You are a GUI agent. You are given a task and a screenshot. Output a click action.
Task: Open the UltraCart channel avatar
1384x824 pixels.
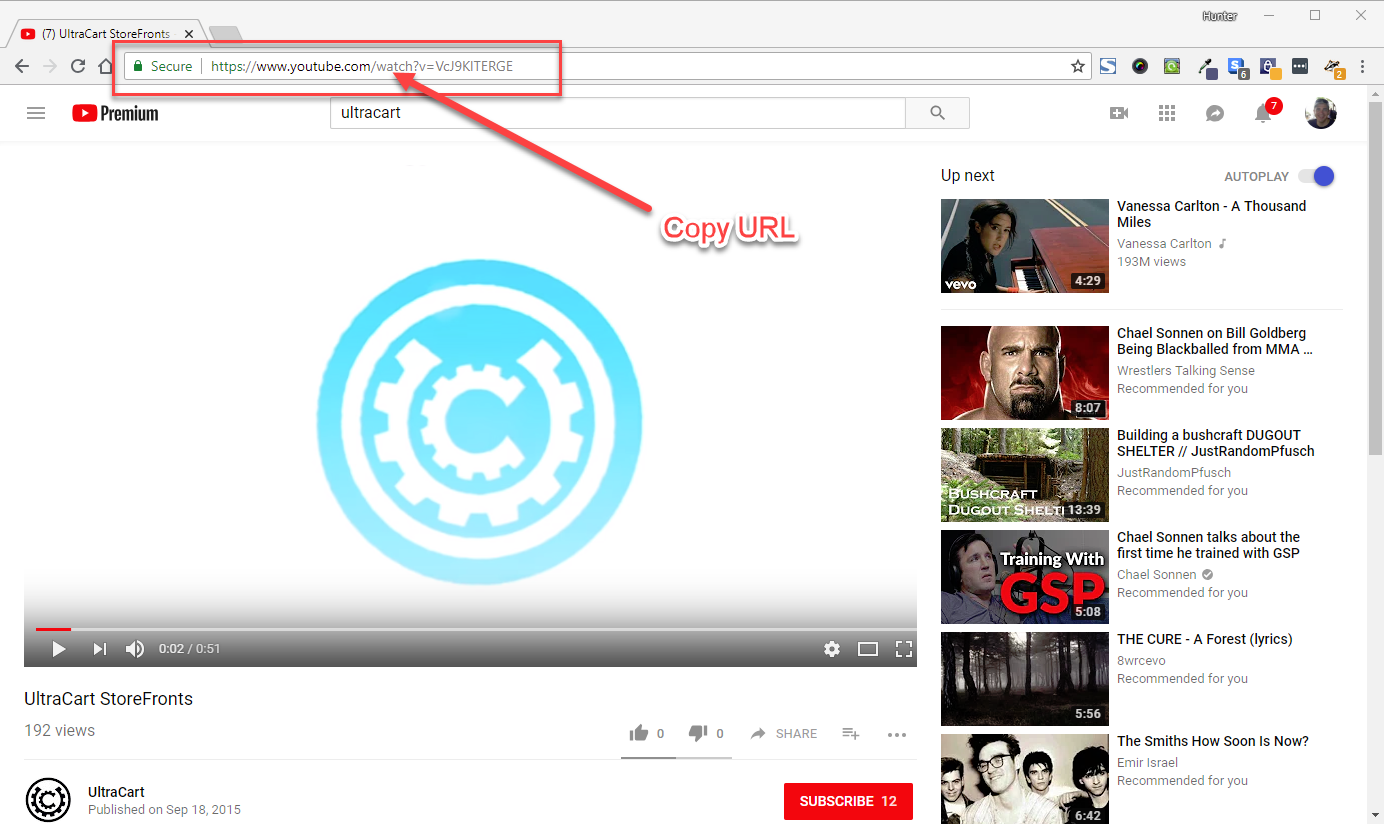click(x=48, y=800)
